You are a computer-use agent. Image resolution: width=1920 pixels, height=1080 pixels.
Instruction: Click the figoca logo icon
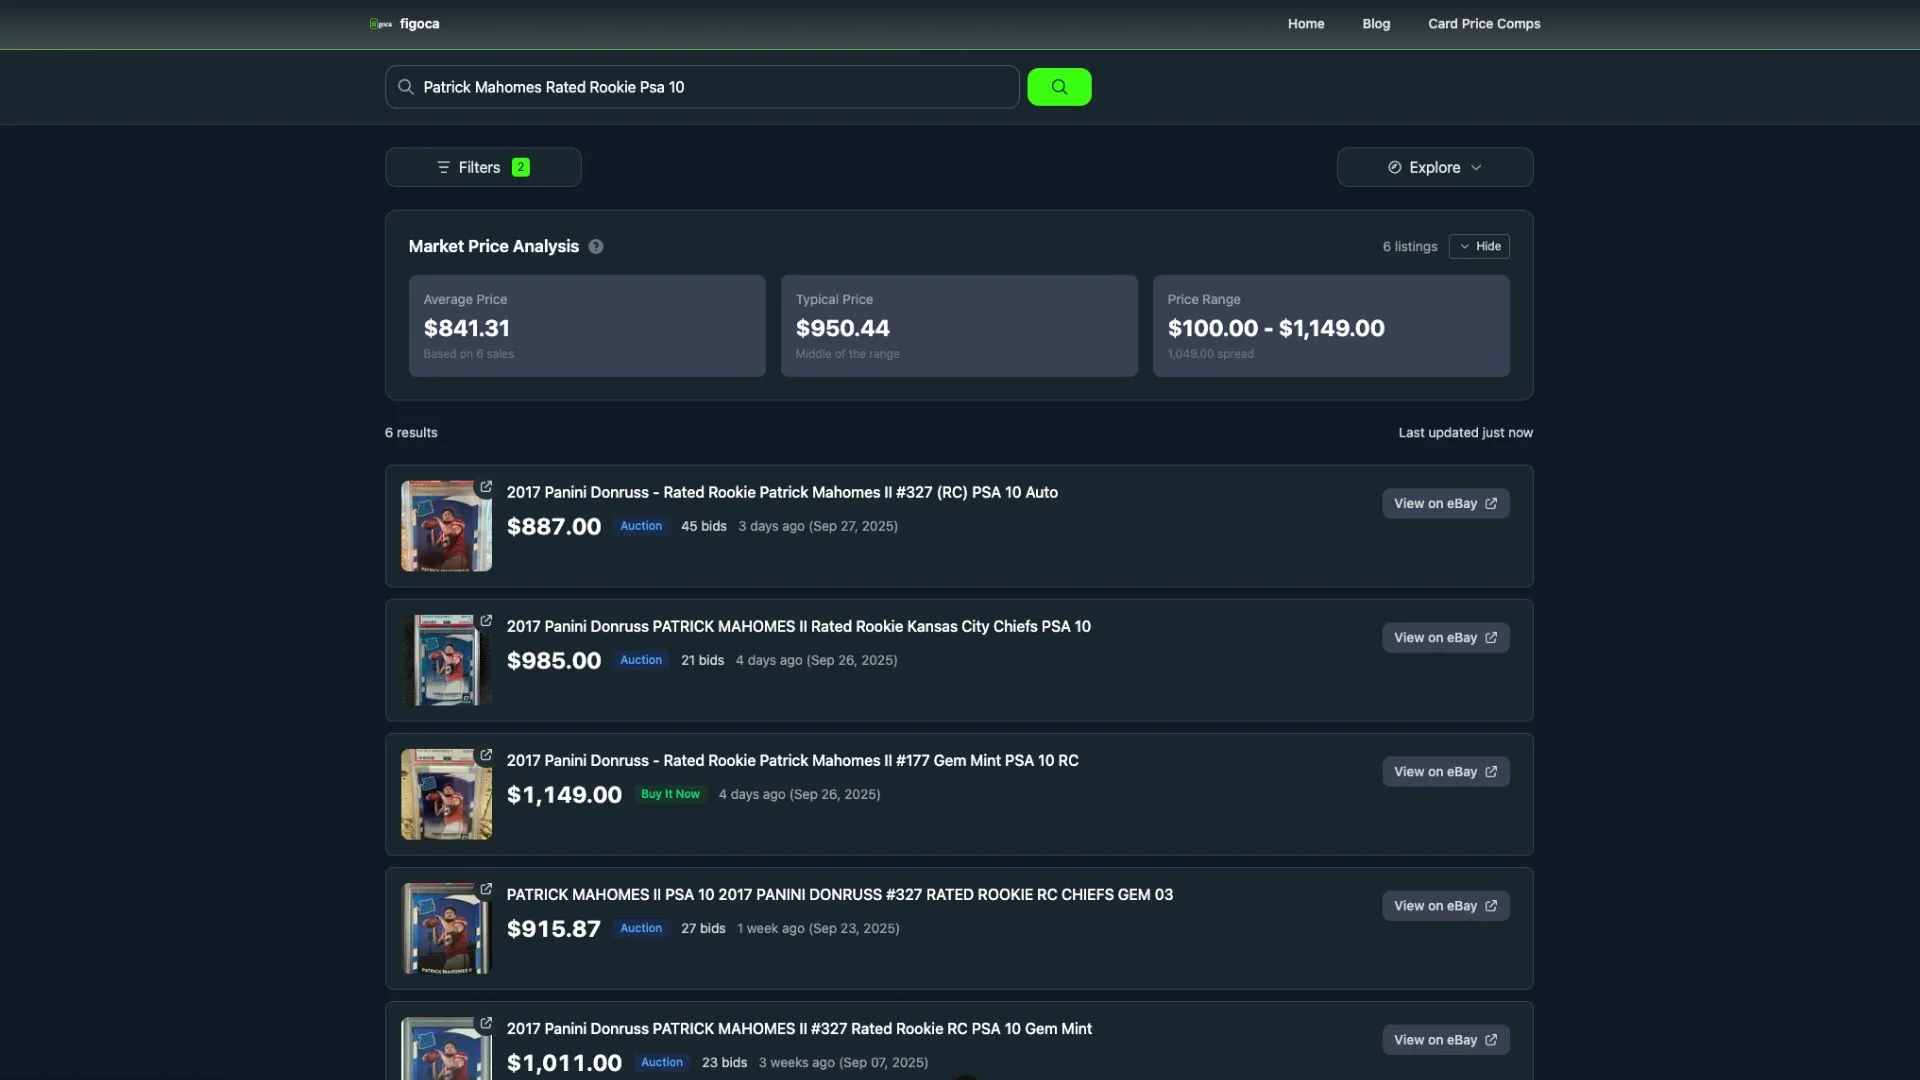coord(380,23)
